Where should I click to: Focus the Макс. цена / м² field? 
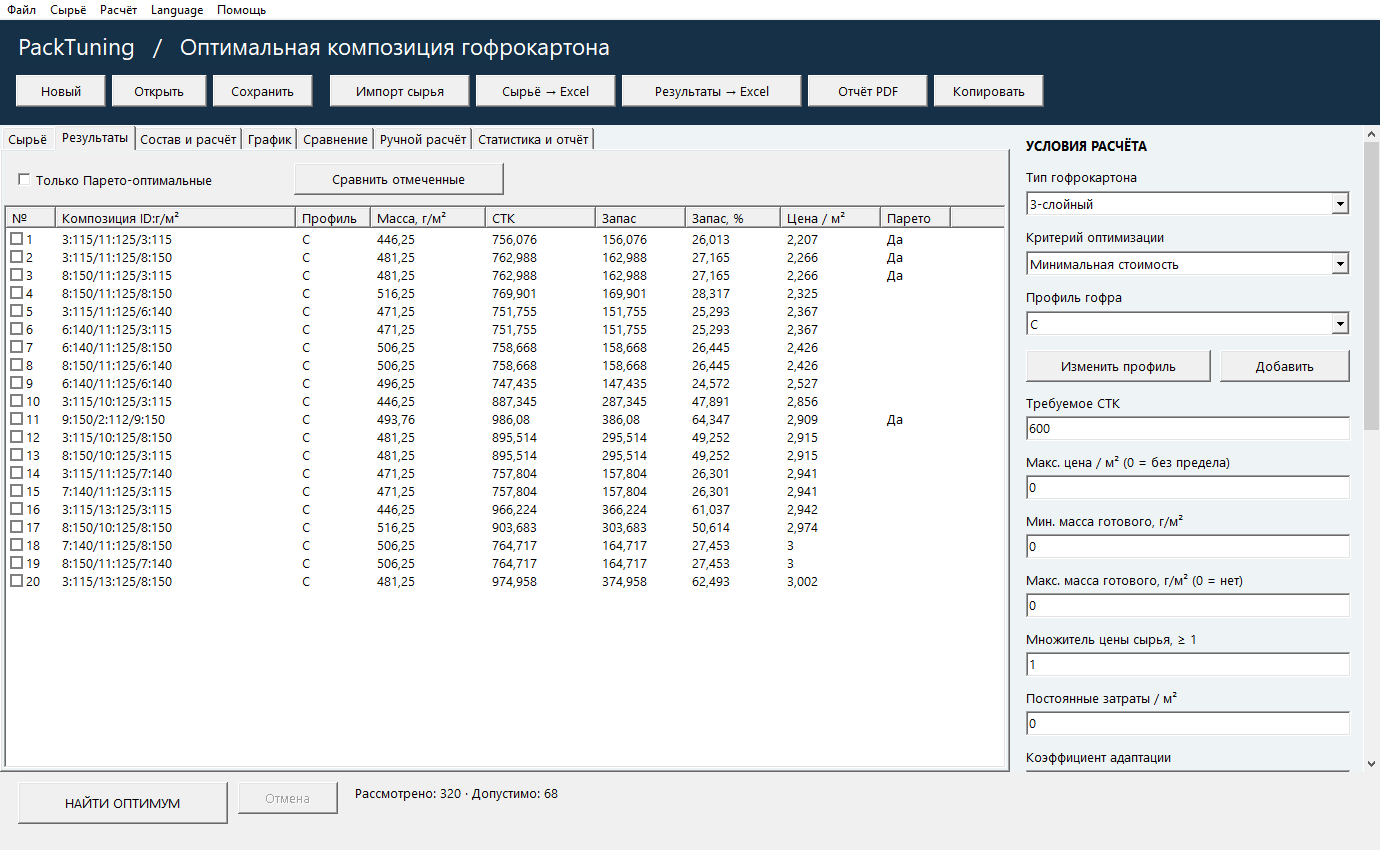click(x=1188, y=487)
